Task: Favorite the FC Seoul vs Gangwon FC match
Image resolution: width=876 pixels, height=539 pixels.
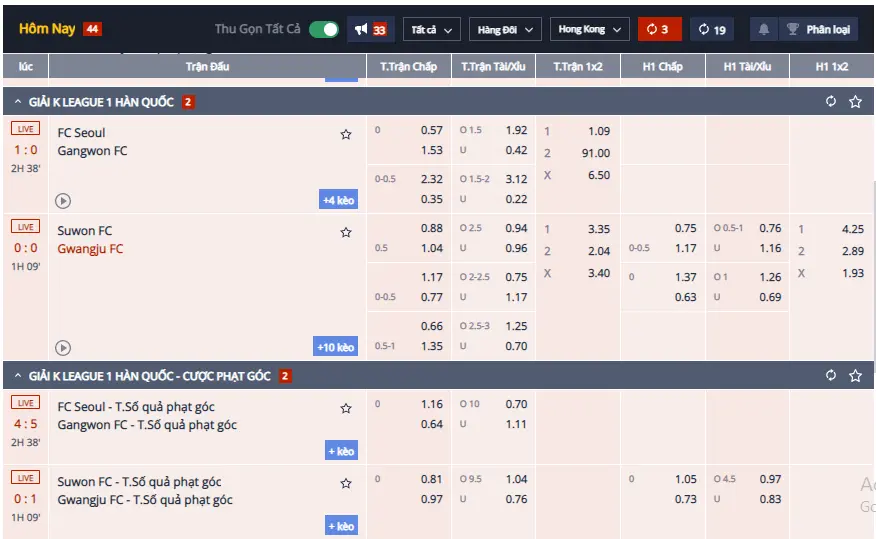Action: pos(346,134)
